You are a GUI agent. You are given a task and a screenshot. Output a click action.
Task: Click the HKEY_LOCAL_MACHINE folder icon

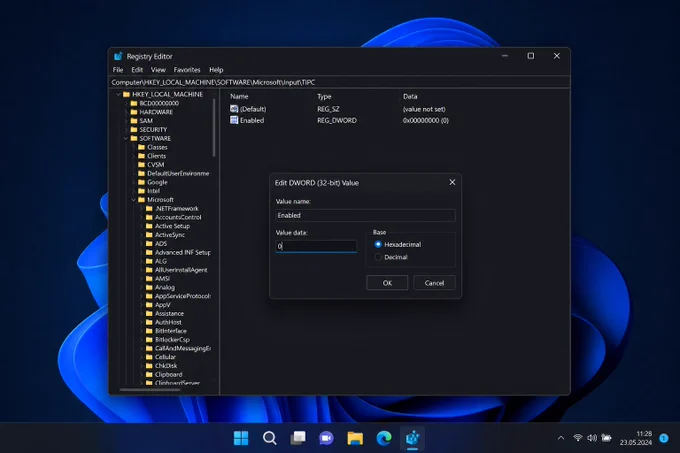tap(126, 94)
